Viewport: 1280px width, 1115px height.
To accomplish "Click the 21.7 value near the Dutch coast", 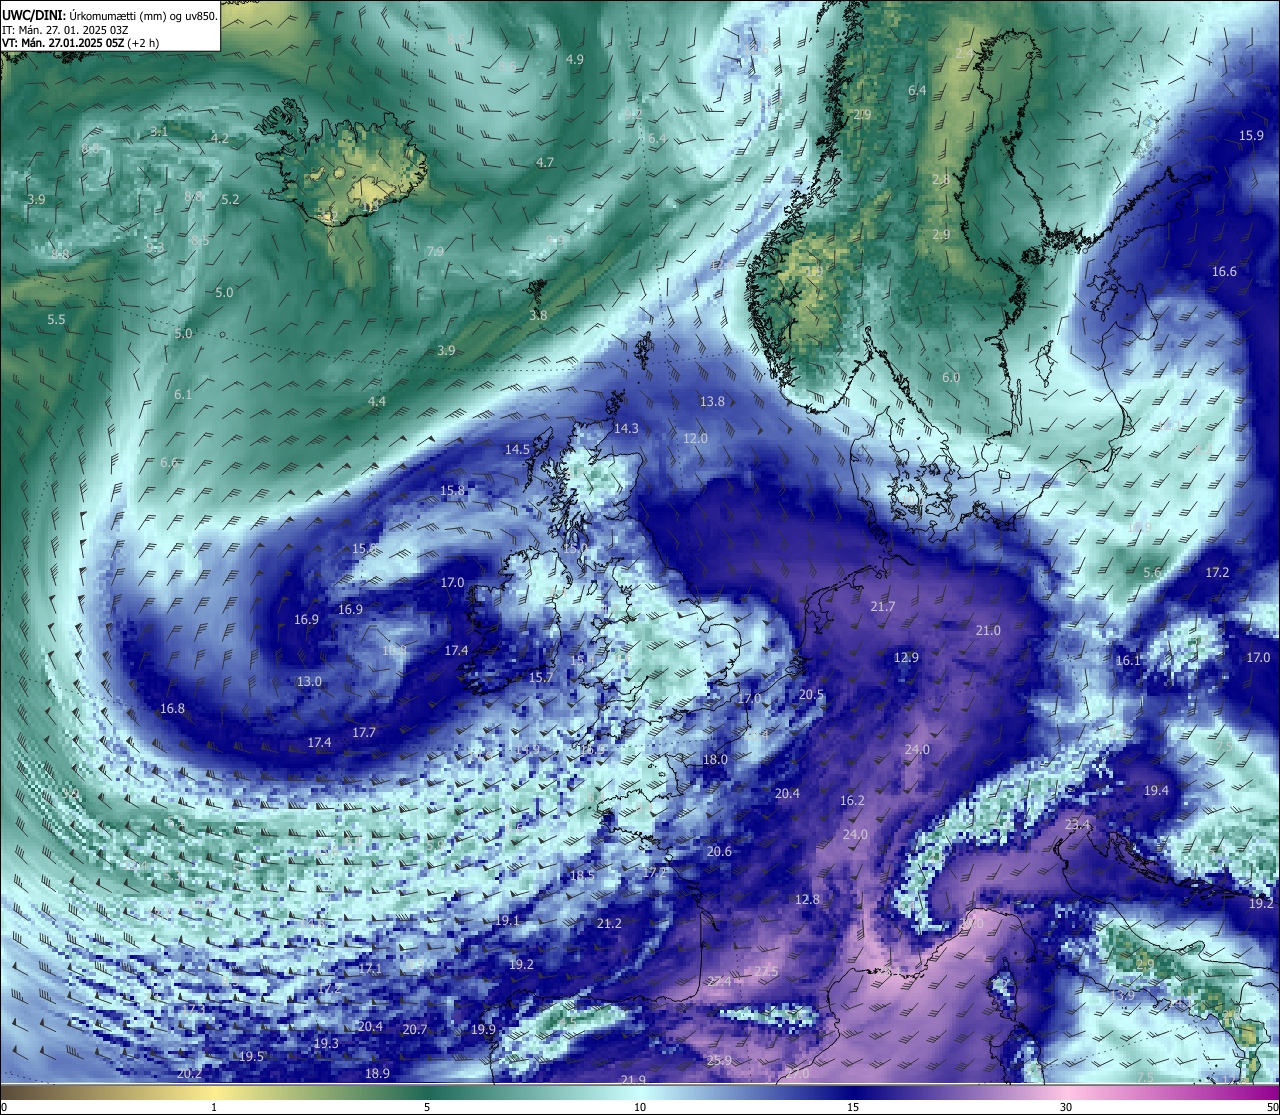I will click(883, 606).
